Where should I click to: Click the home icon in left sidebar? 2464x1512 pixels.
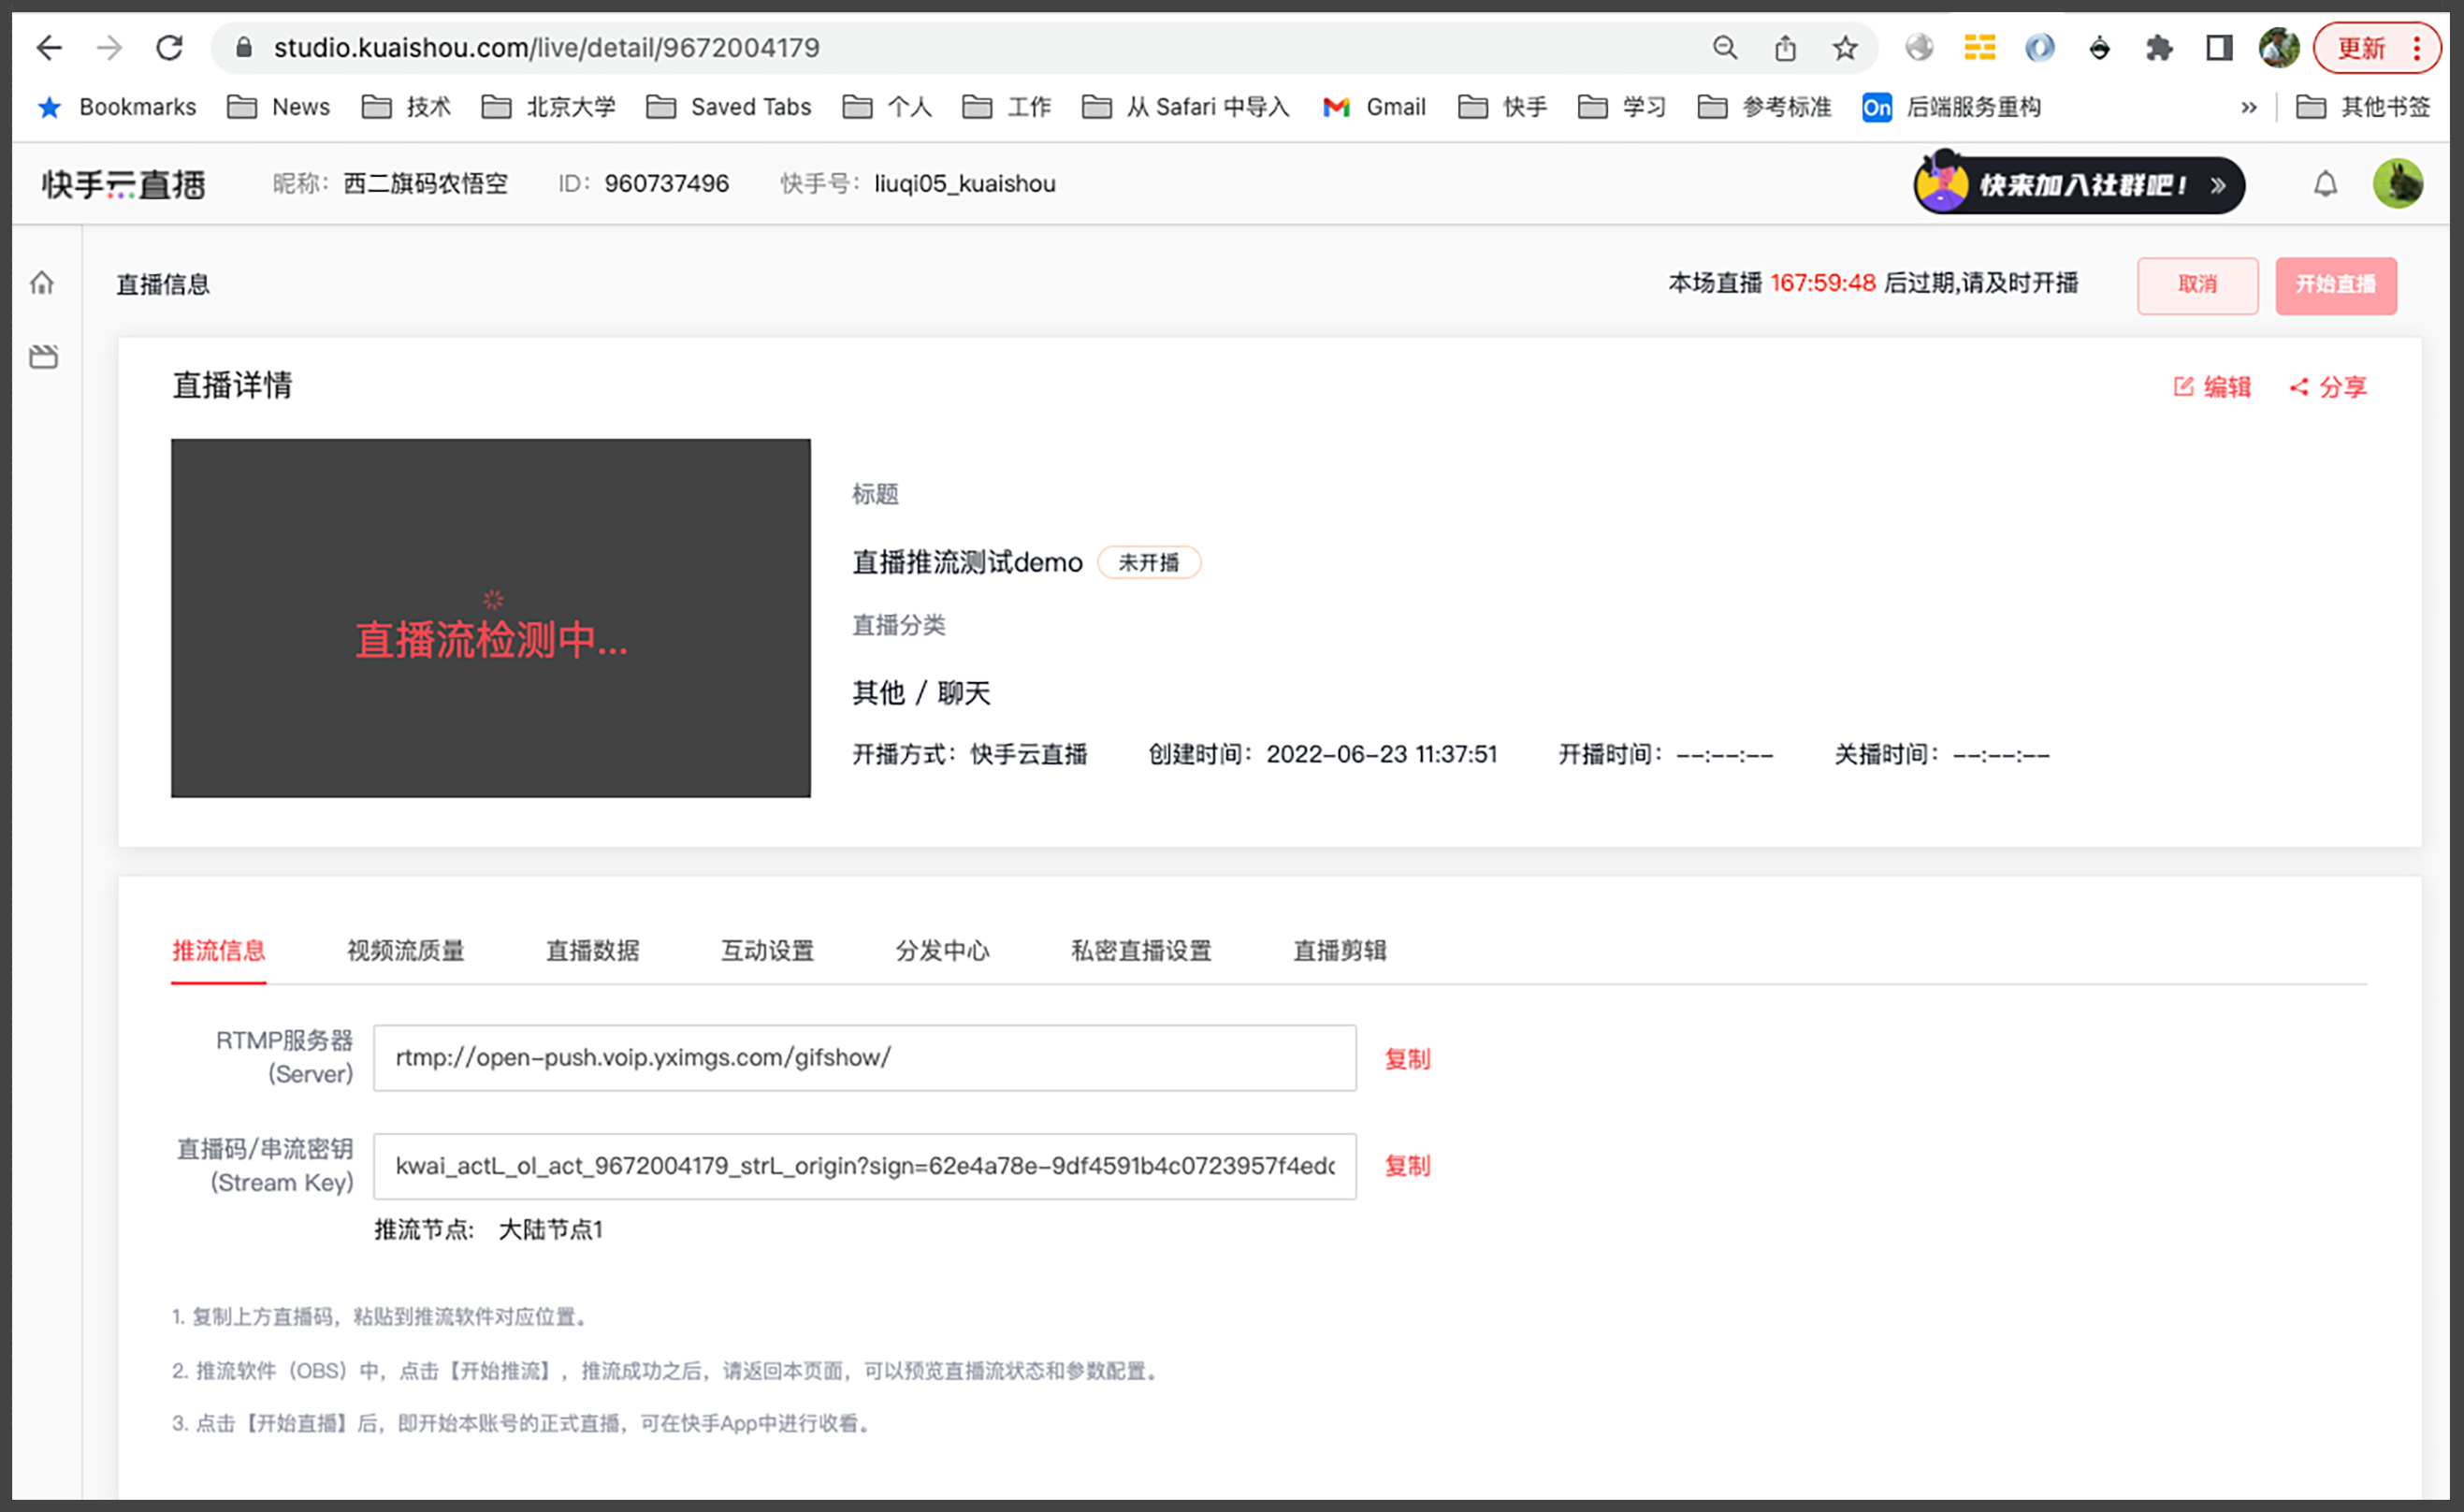tap(42, 283)
